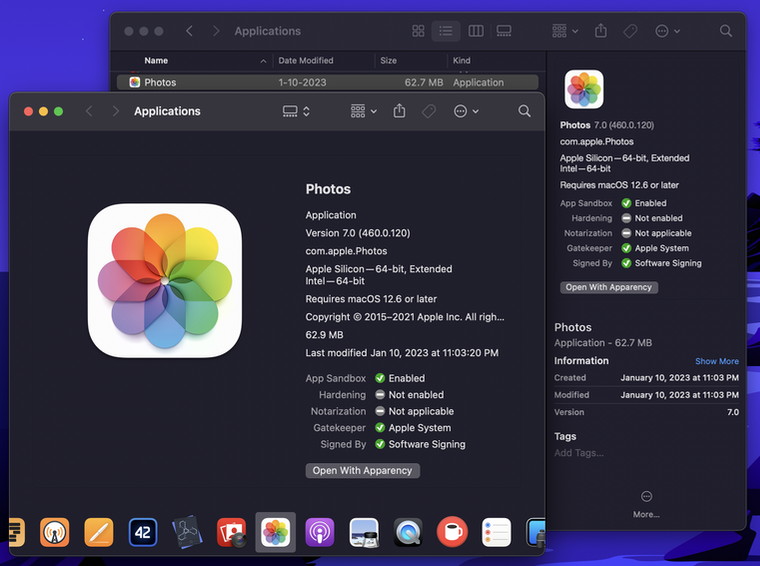Switch rear window to column view
The image size is (760, 566).
click(476, 31)
